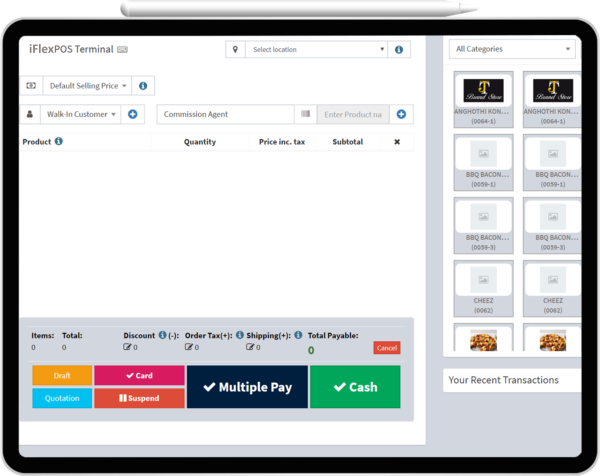Click the info icon beside Product header

[59, 141]
